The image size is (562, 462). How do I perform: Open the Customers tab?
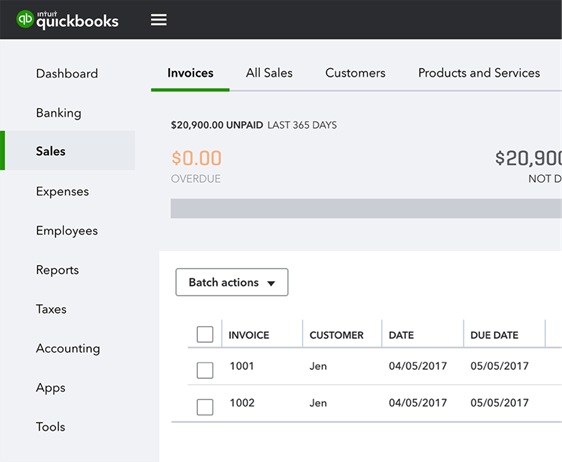(355, 73)
